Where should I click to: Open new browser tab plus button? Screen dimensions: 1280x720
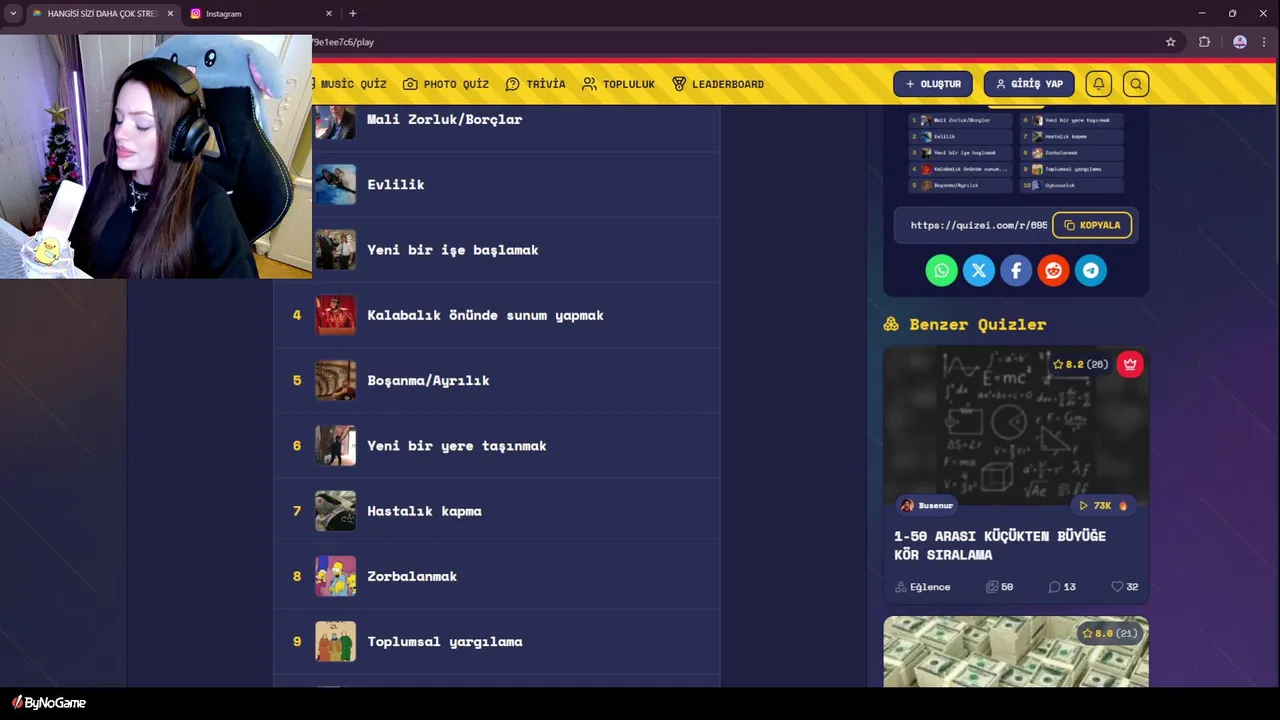pos(352,13)
